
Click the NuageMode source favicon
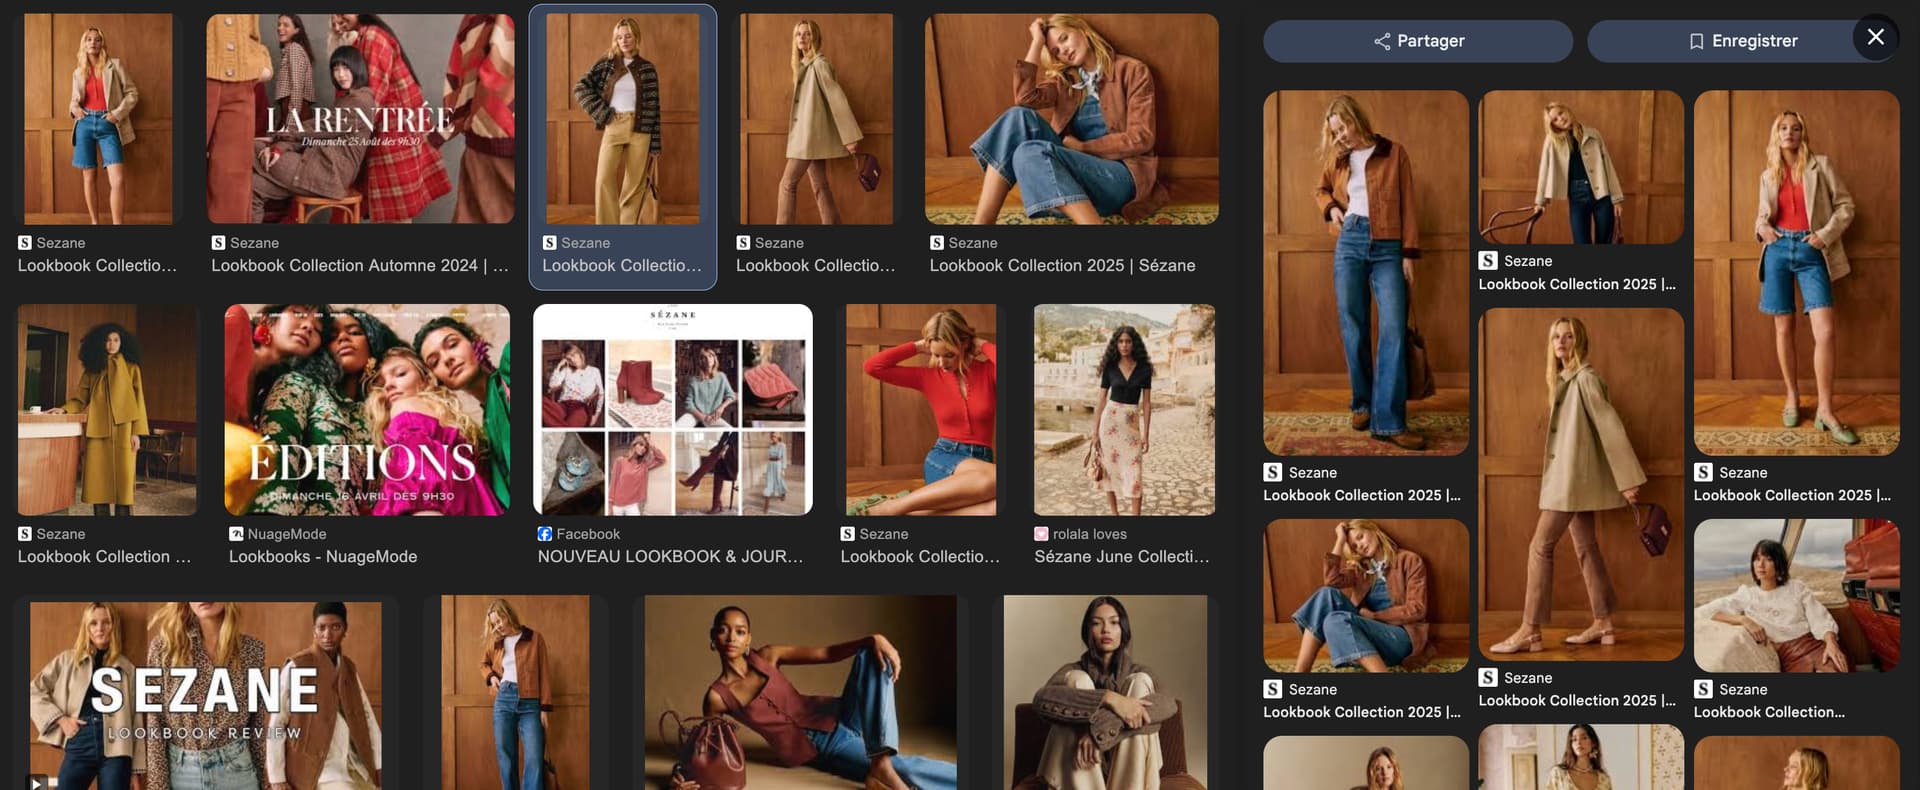click(x=236, y=534)
